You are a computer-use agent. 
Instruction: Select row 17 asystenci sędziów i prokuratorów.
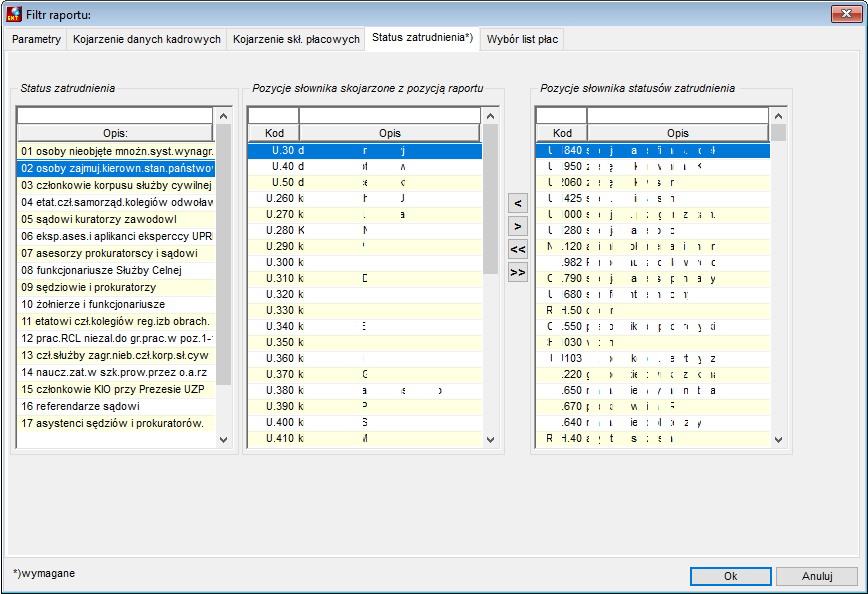[116, 423]
